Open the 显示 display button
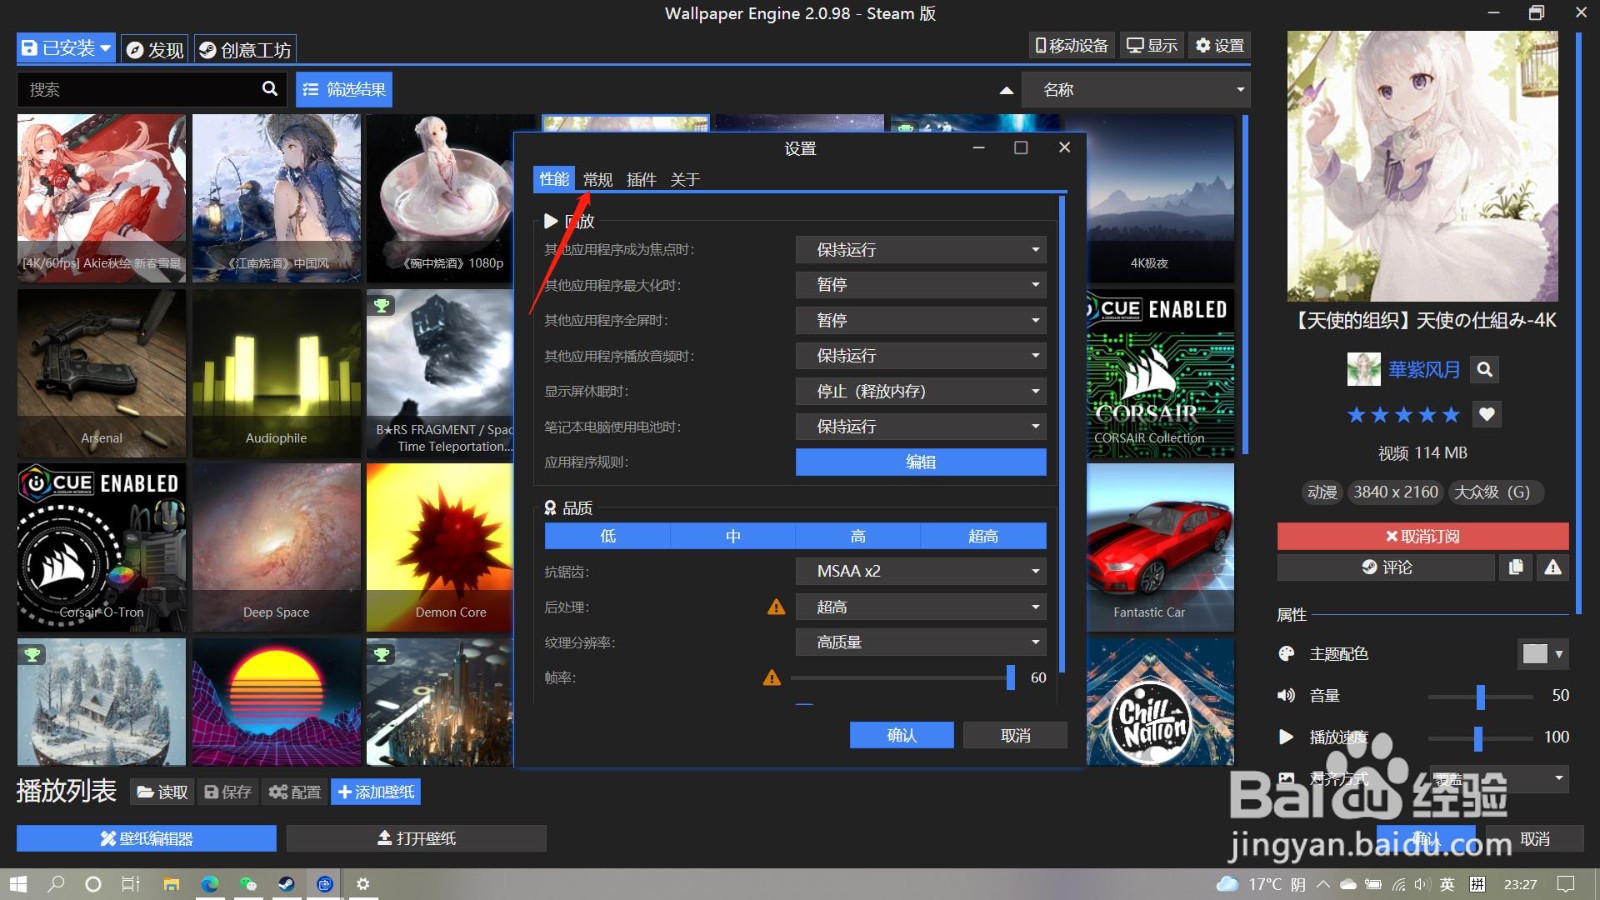The height and width of the screenshot is (900, 1600). coord(1152,45)
